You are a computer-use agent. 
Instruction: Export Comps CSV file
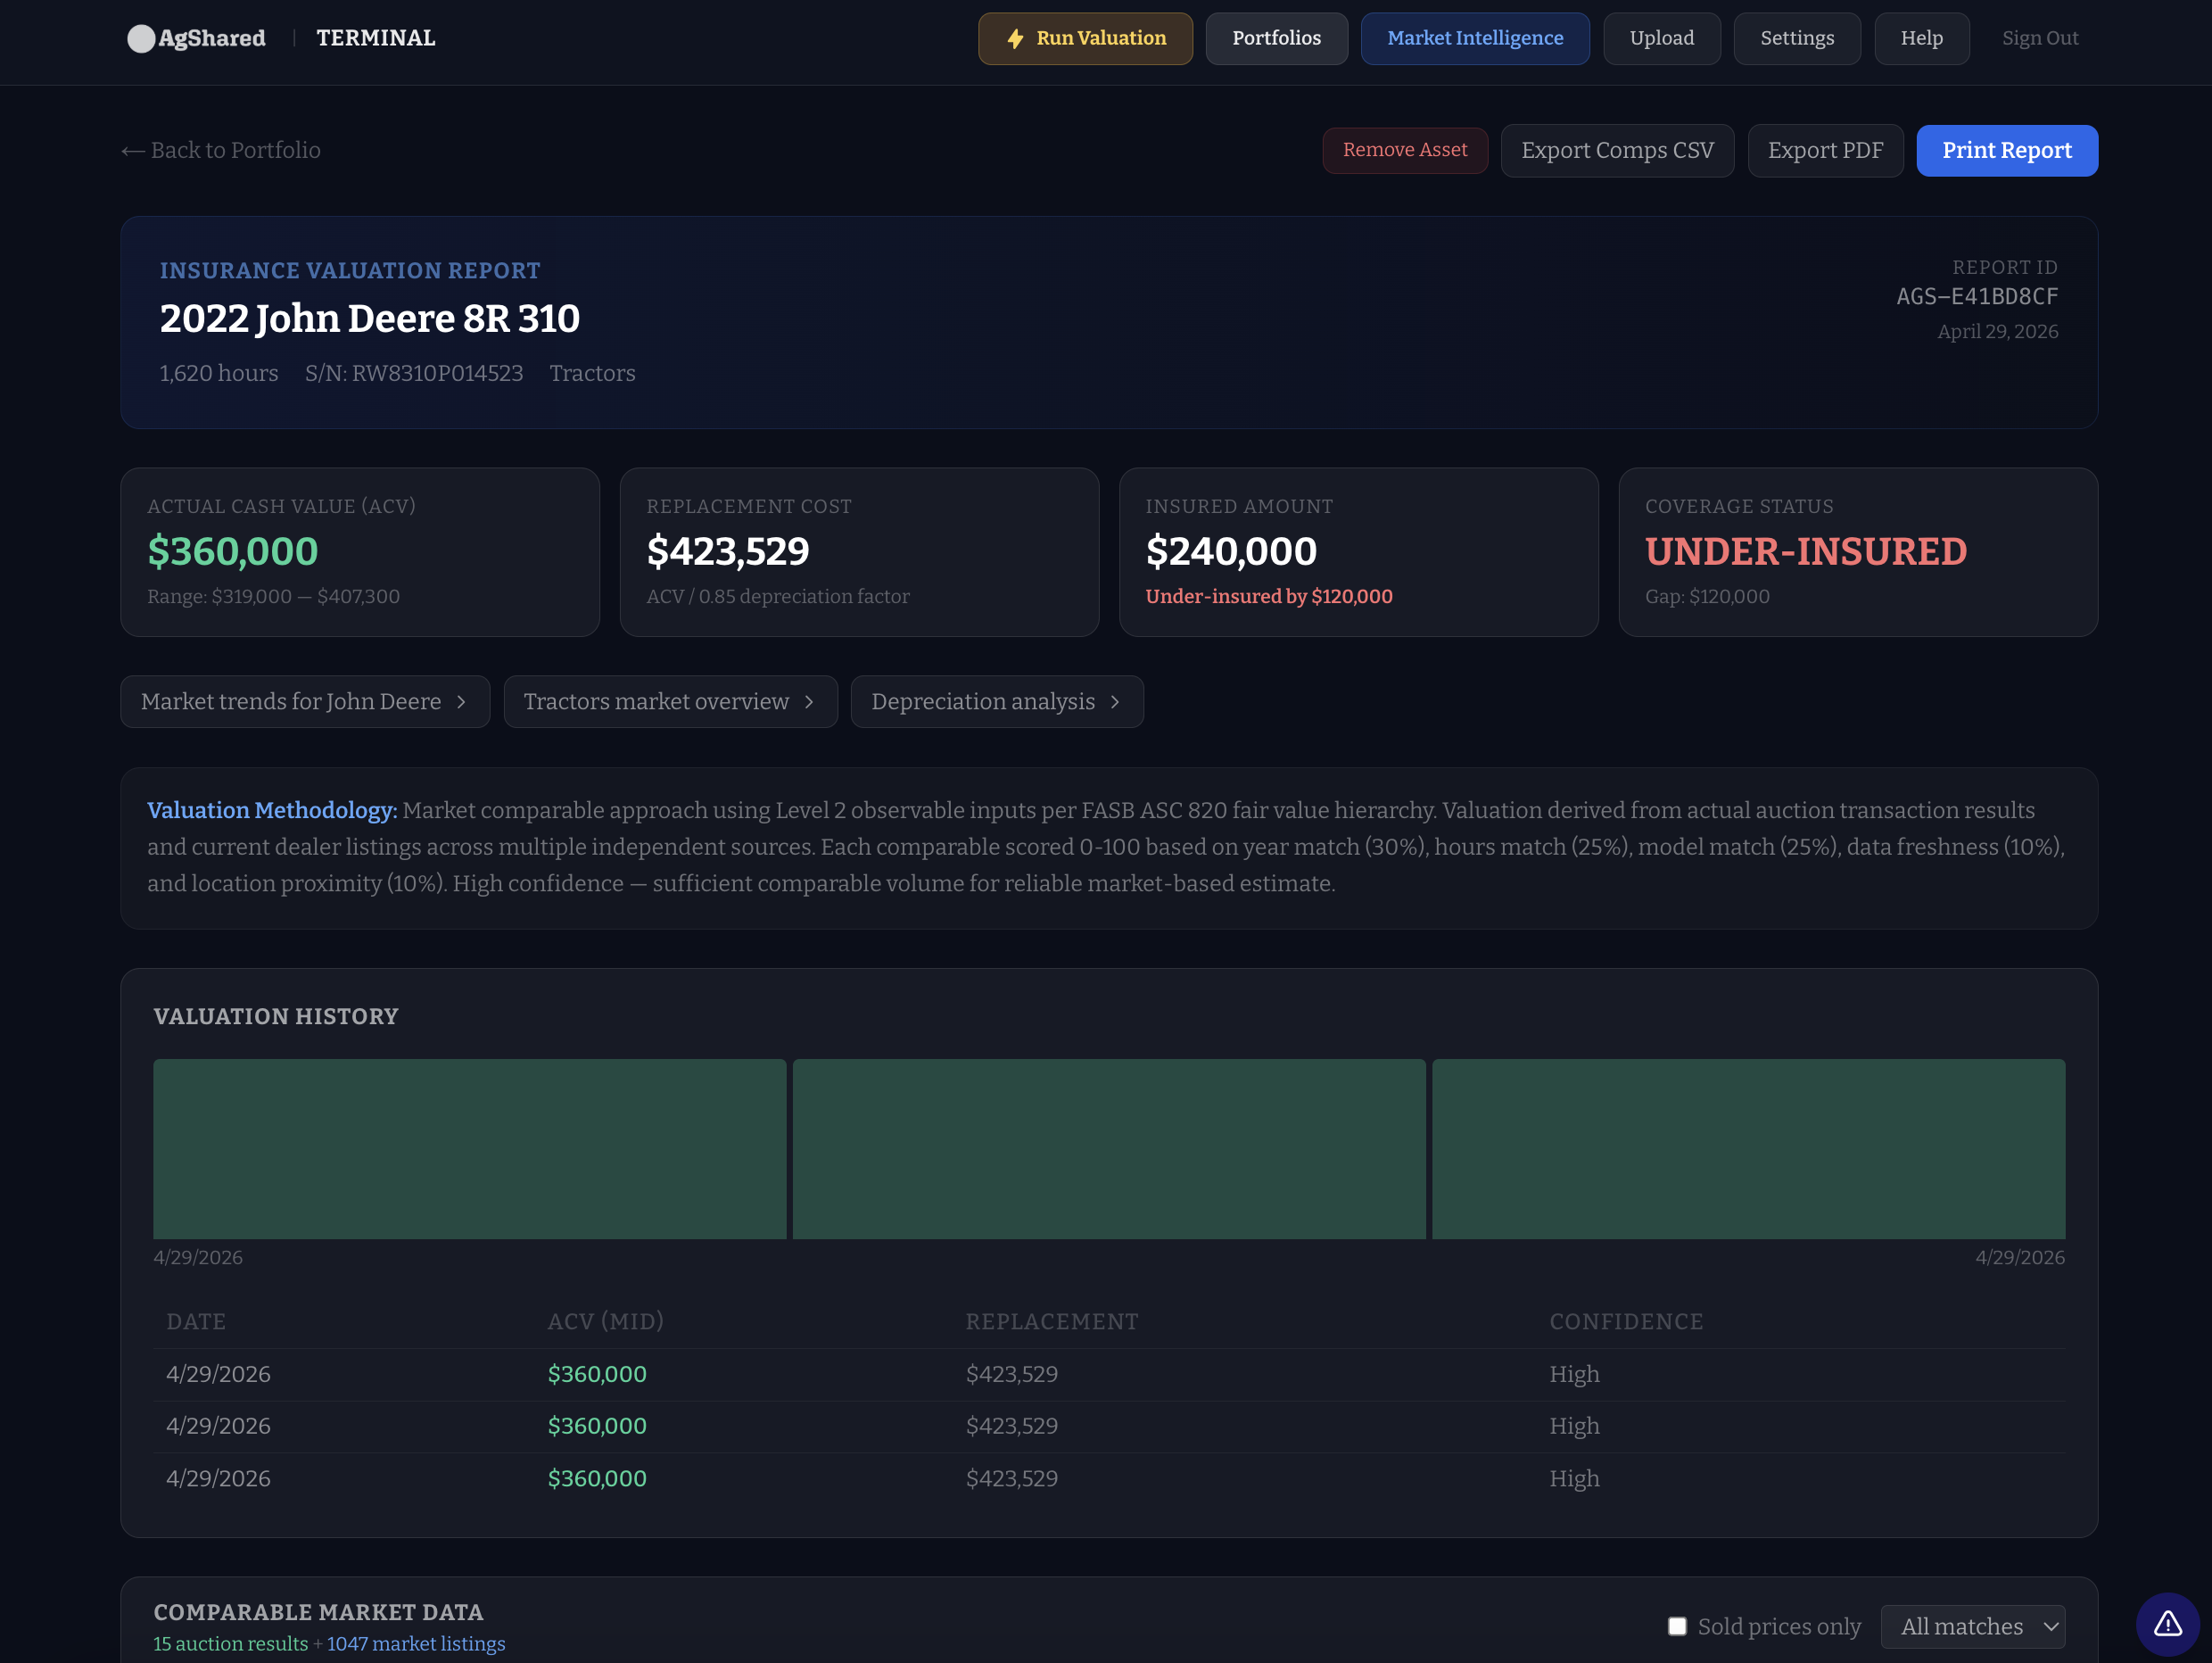click(x=1617, y=150)
